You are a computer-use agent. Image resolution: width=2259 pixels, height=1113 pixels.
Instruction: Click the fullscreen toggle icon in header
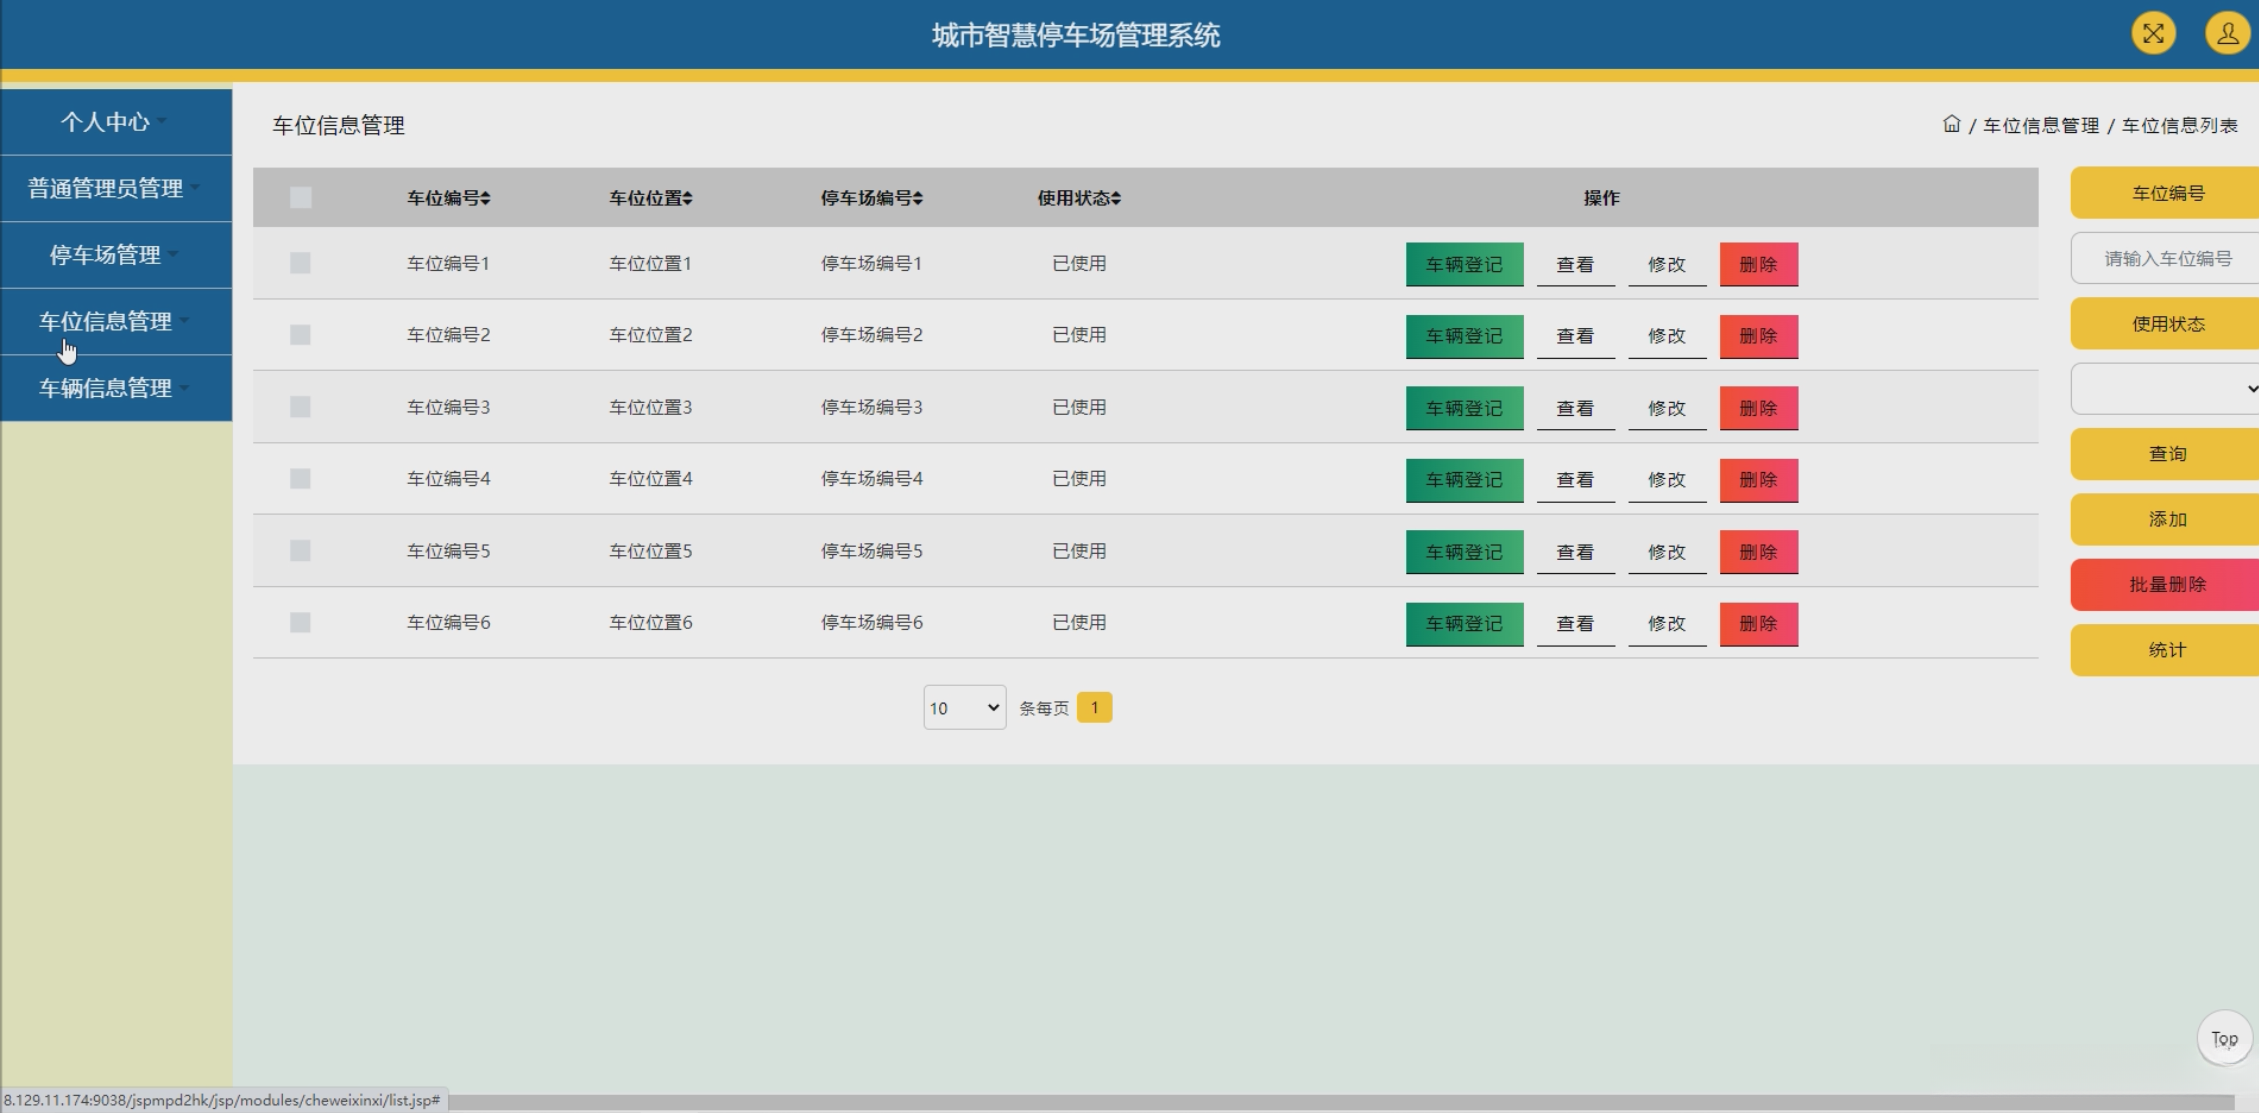(2153, 34)
